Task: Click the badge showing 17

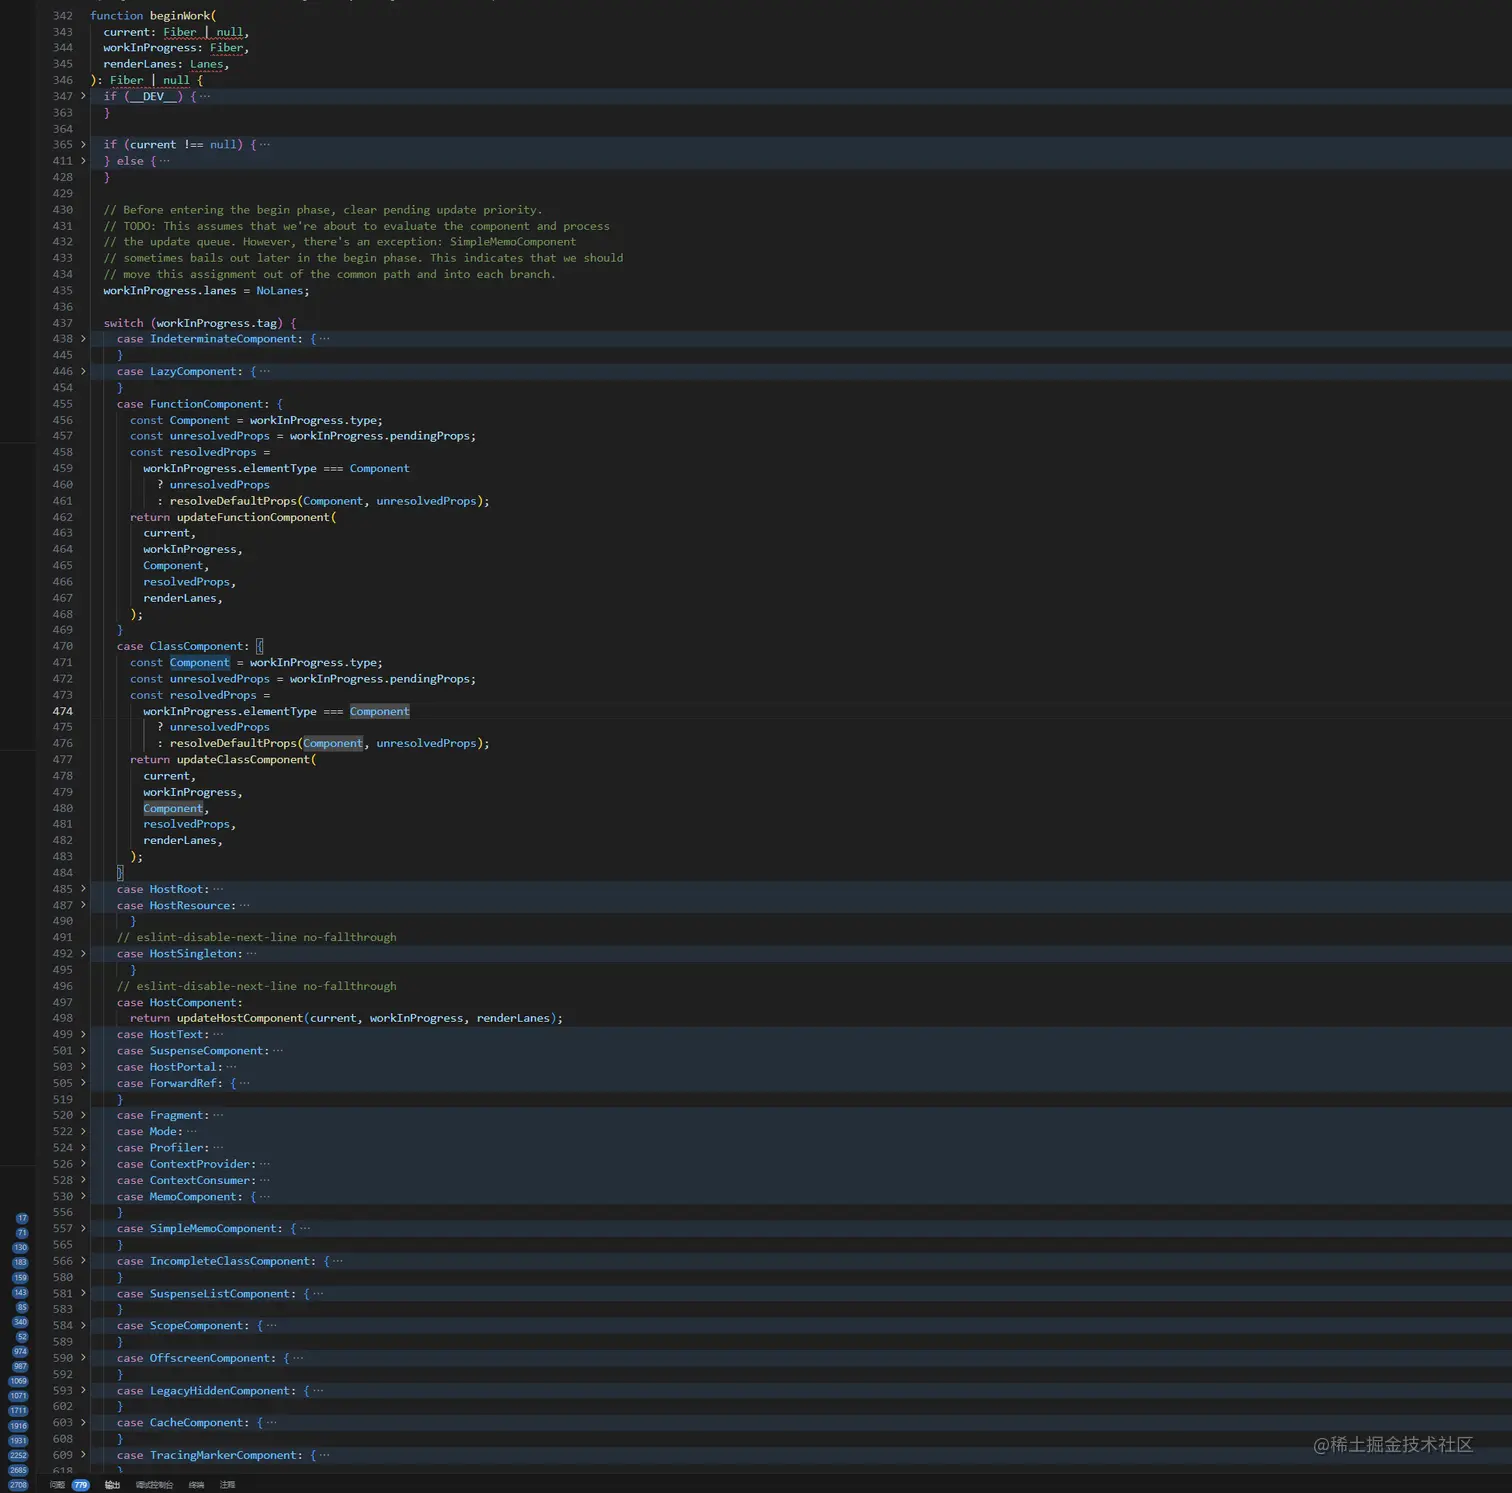Action: pyautogui.click(x=22, y=1218)
